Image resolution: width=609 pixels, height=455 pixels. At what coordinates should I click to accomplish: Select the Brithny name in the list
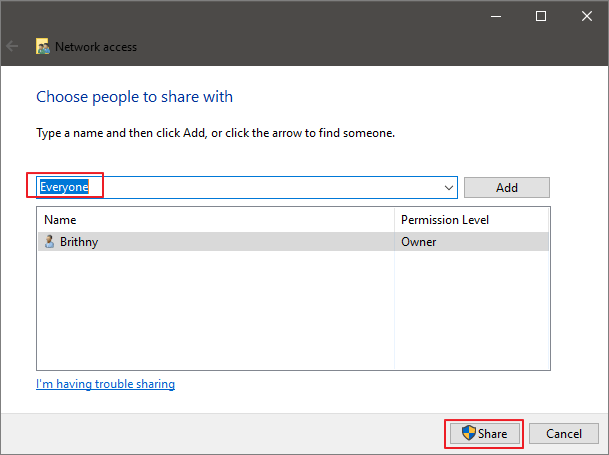click(79, 241)
